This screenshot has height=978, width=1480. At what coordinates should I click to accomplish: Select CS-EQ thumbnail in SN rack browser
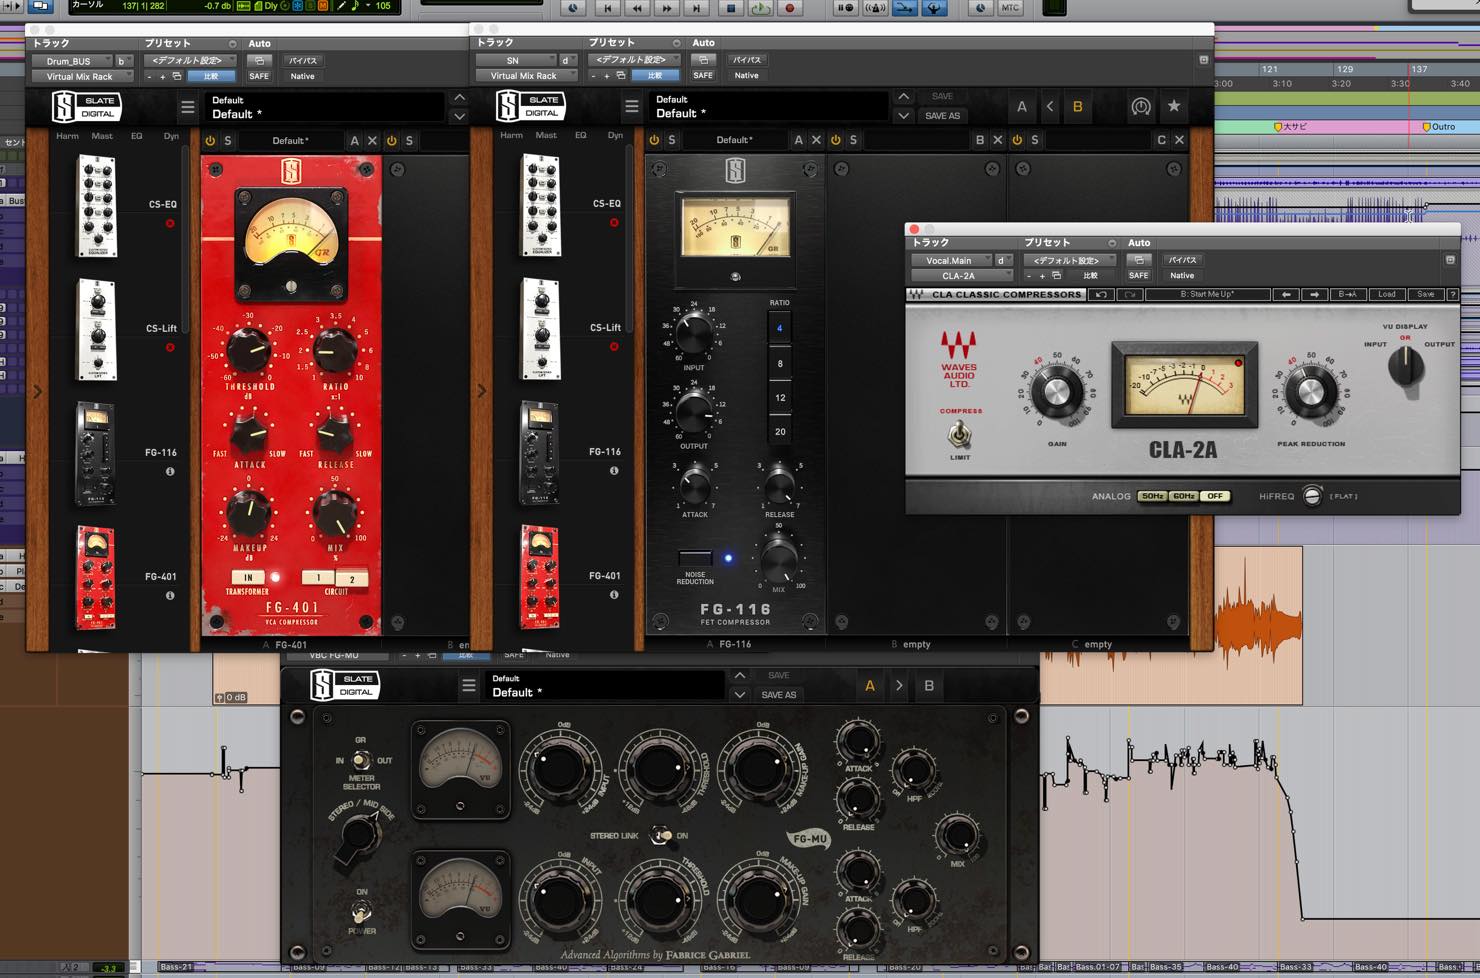[x=541, y=205]
